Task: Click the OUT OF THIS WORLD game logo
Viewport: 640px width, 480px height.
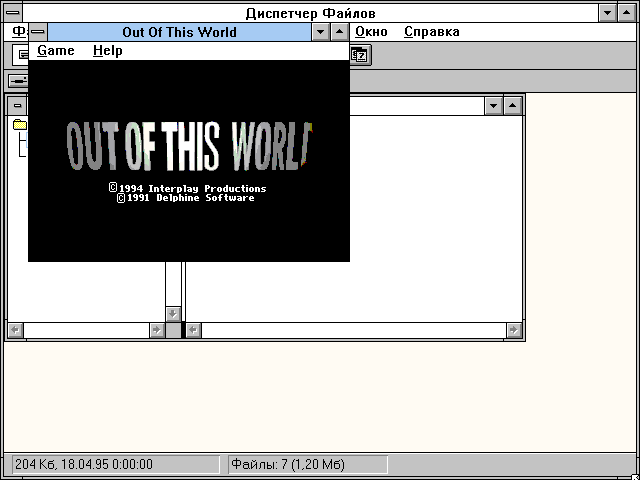Action: coord(189,146)
